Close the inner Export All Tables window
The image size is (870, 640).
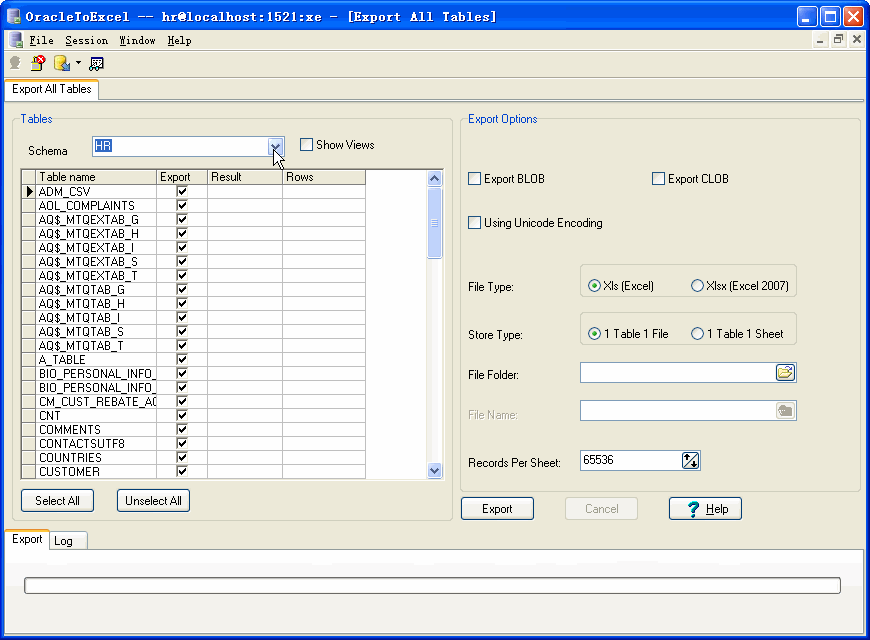tap(857, 39)
